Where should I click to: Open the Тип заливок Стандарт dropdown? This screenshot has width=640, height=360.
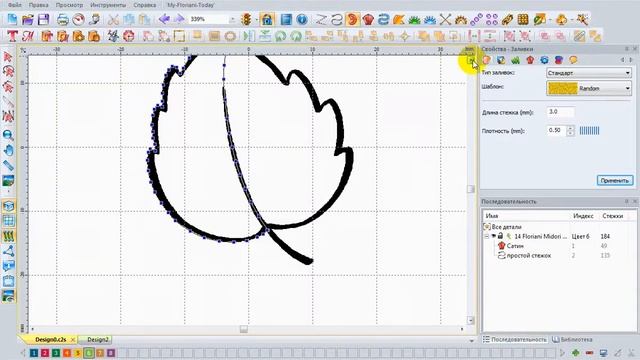(589, 73)
